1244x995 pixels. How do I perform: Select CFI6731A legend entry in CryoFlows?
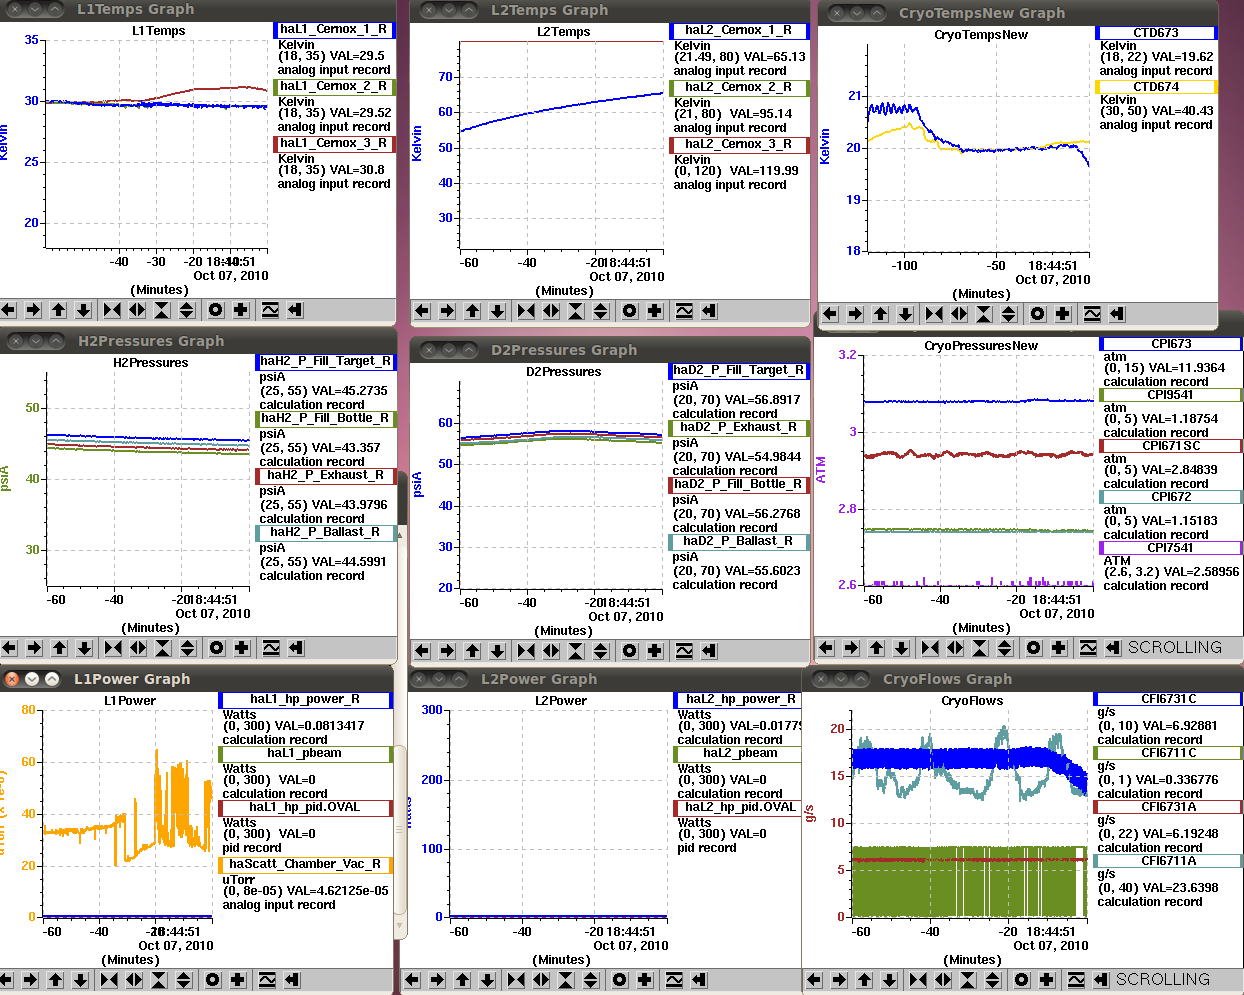pos(1168,807)
